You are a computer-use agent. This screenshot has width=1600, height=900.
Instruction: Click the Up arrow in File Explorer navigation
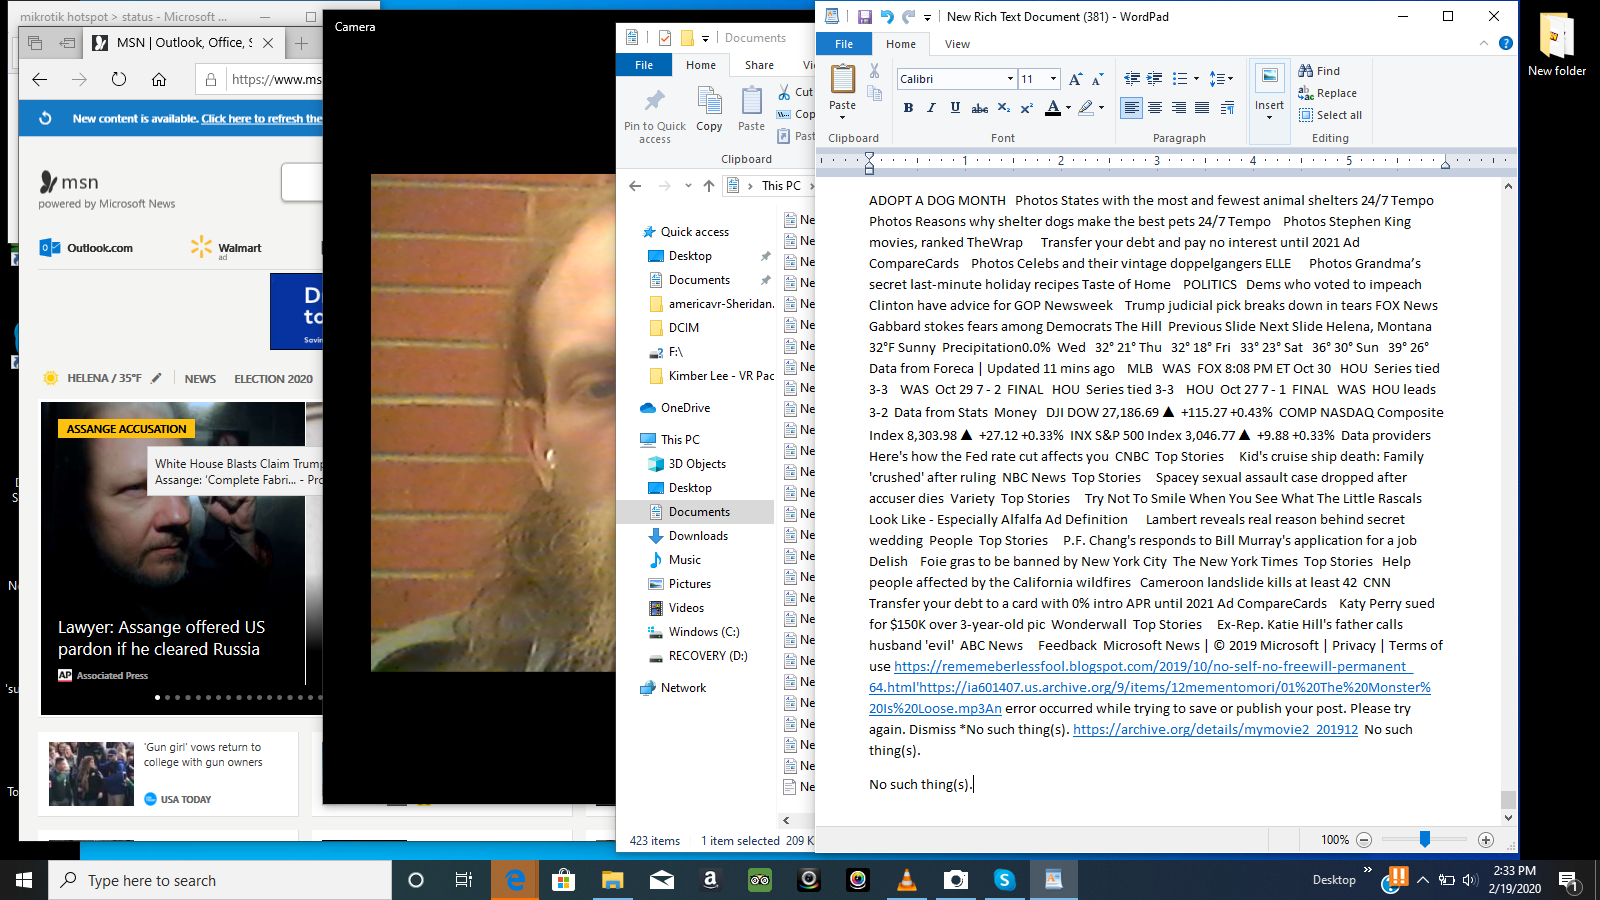pyautogui.click(x=709, y=186)
